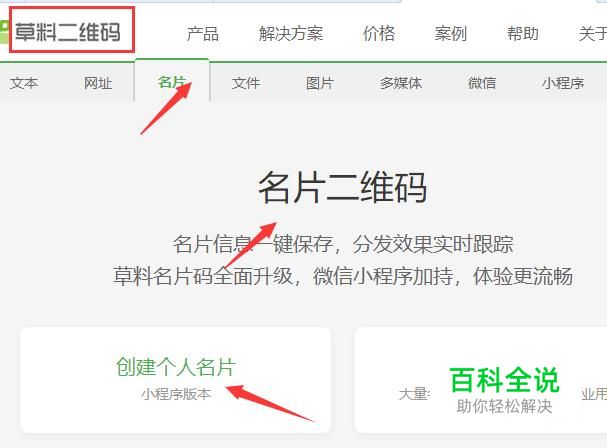Switch to the 小程序 tab
This screenshot has height=448, width=607.
(562, 83)
